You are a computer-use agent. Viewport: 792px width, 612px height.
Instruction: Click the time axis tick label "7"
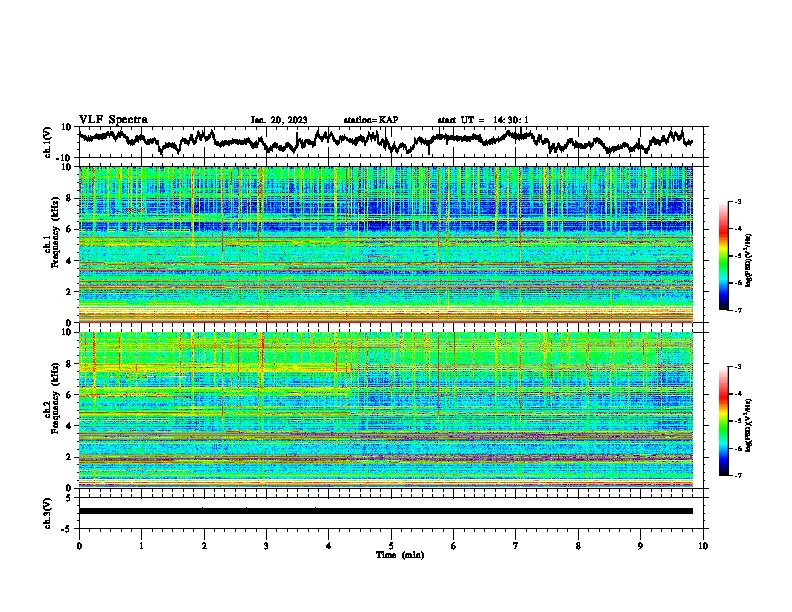pos(516,546)
